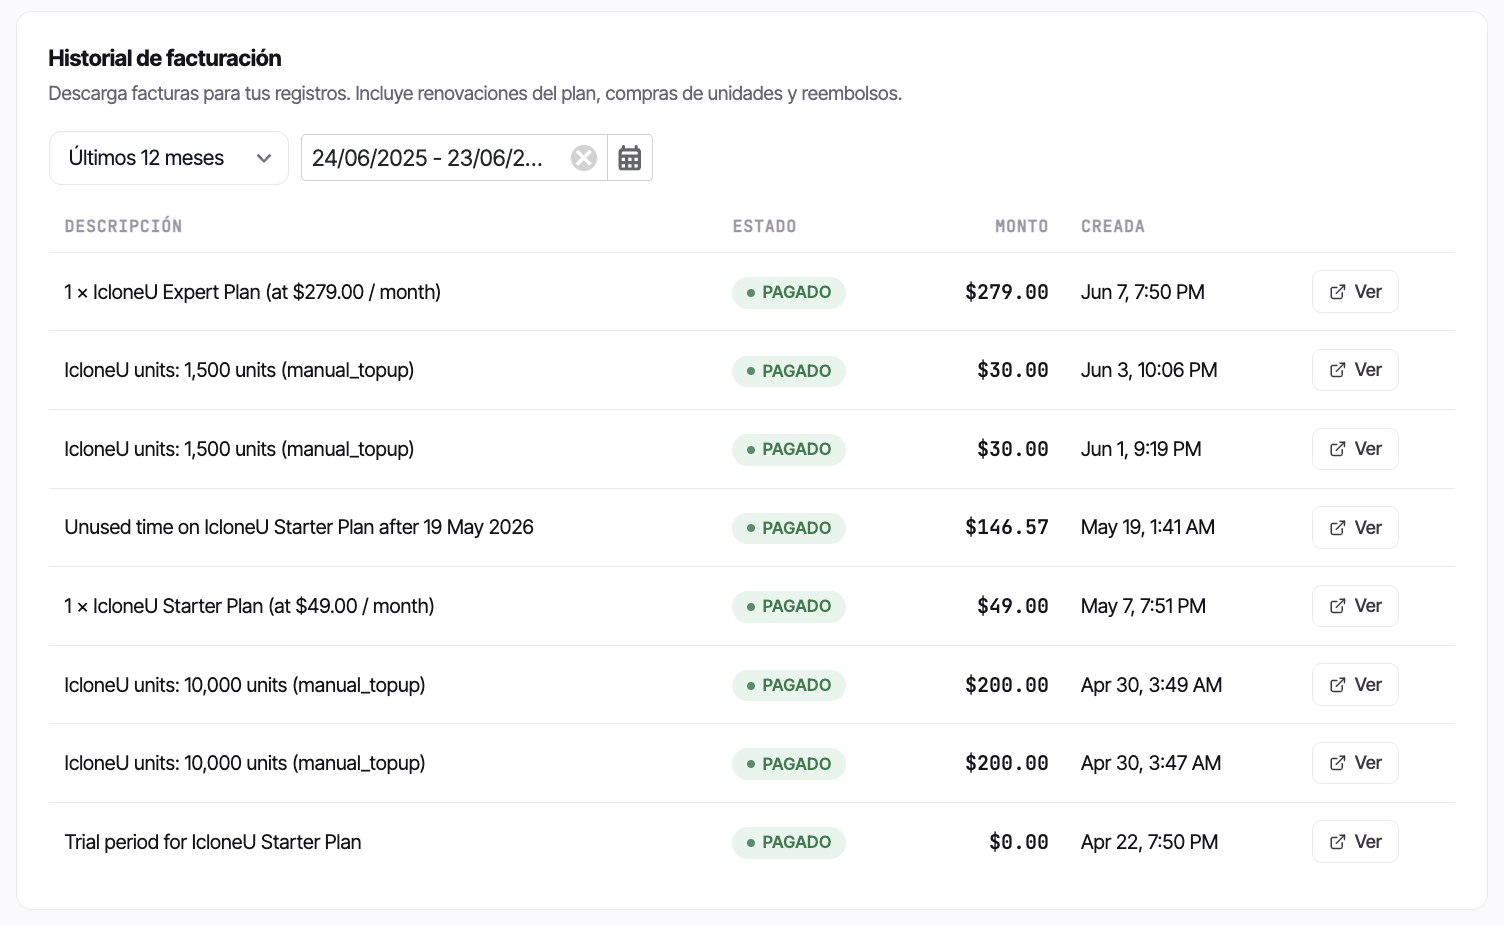1504x926 pixels.
Task: Click PAGADO badge in the Unused time row
Action: pos(789,528)
